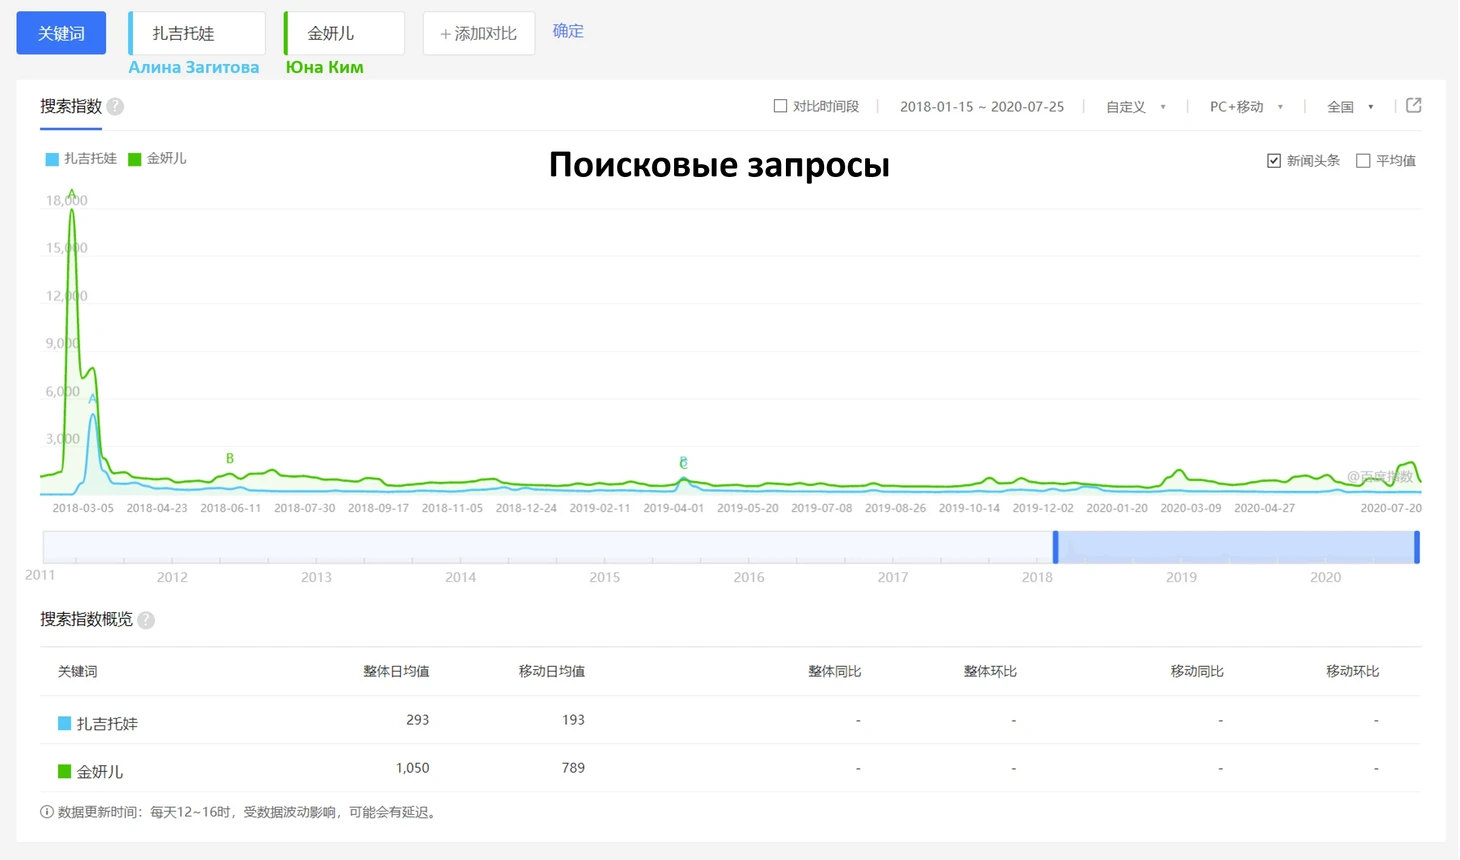
Task: Toggle the blue 扎吉托娃 legend swatch
Action: click(52, 159)
